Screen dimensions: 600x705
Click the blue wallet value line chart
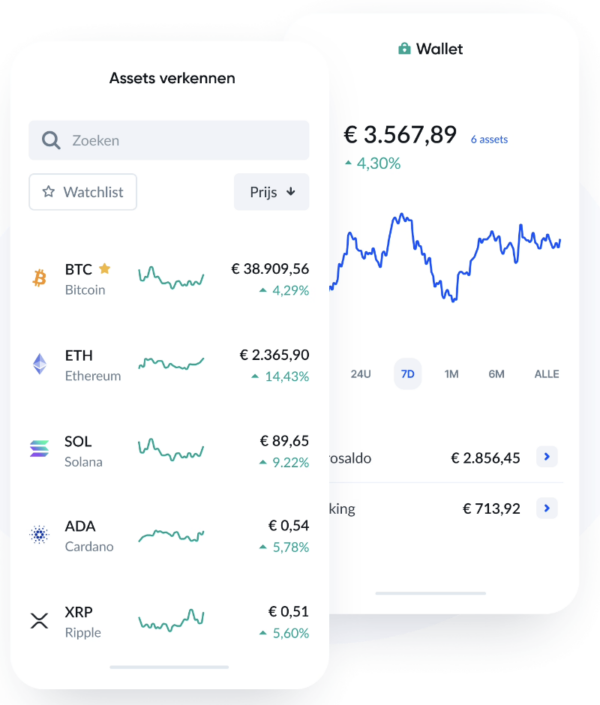point(445,255)
